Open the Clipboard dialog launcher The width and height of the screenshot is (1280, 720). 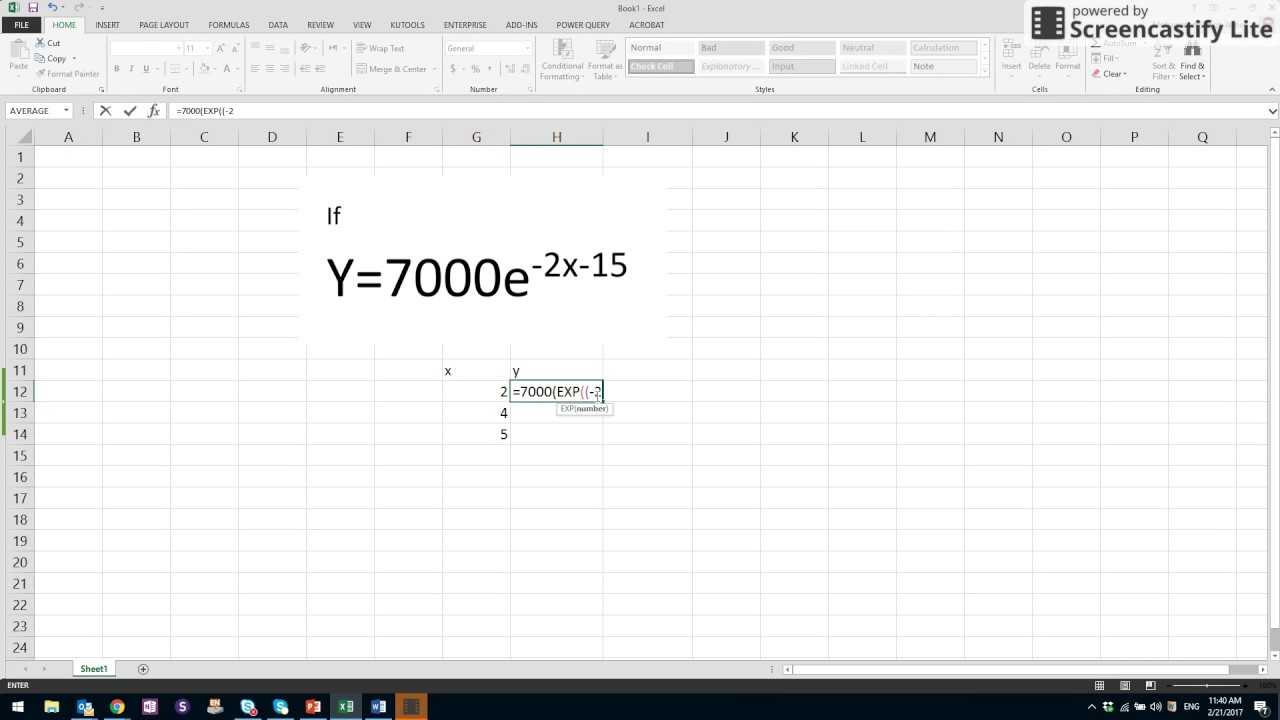coord(101,90)
